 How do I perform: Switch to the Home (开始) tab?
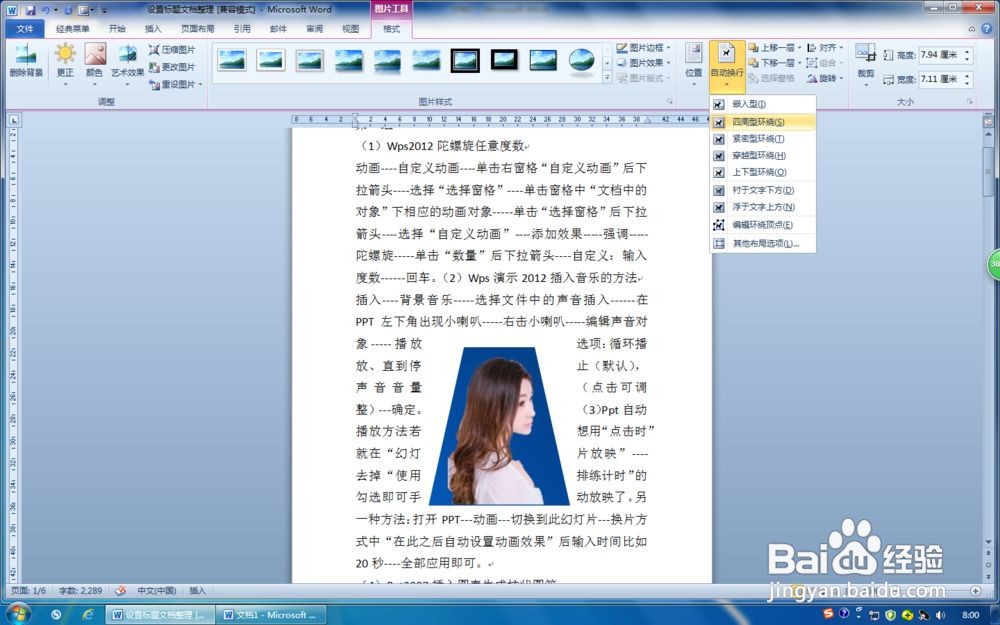pos(117,29)
